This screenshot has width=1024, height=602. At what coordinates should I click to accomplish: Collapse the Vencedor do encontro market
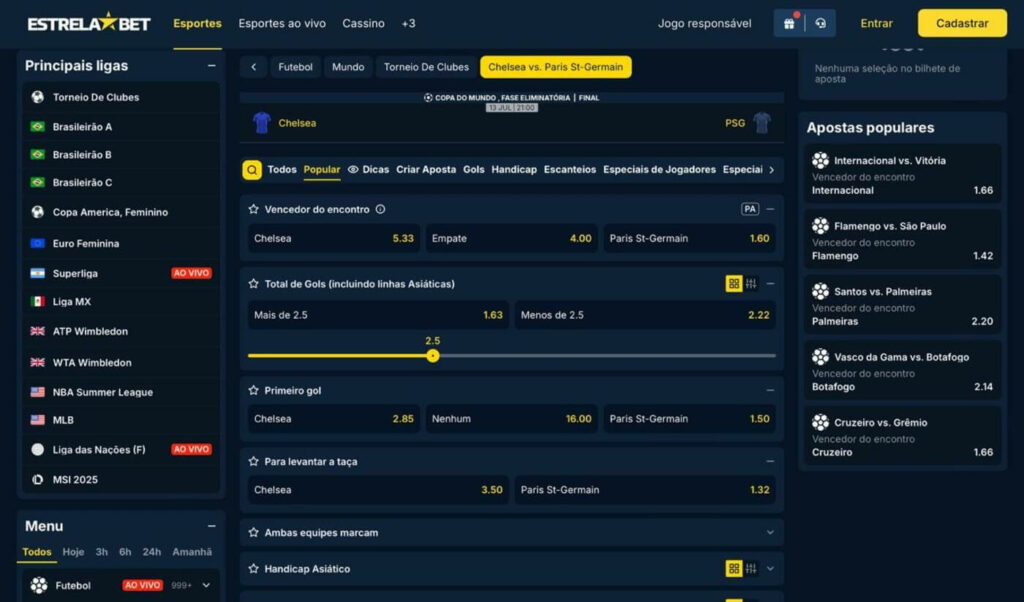click(771, 210)
